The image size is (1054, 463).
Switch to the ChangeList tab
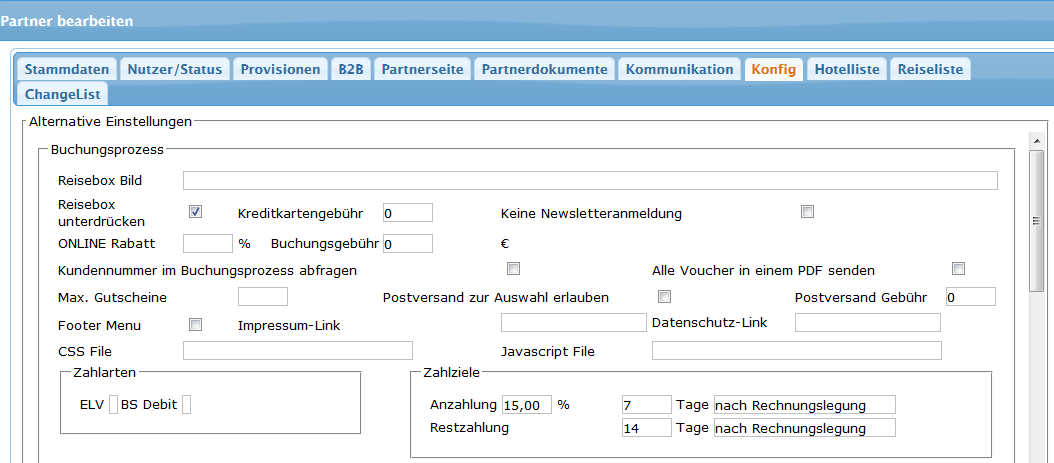(x=62, y=94)
